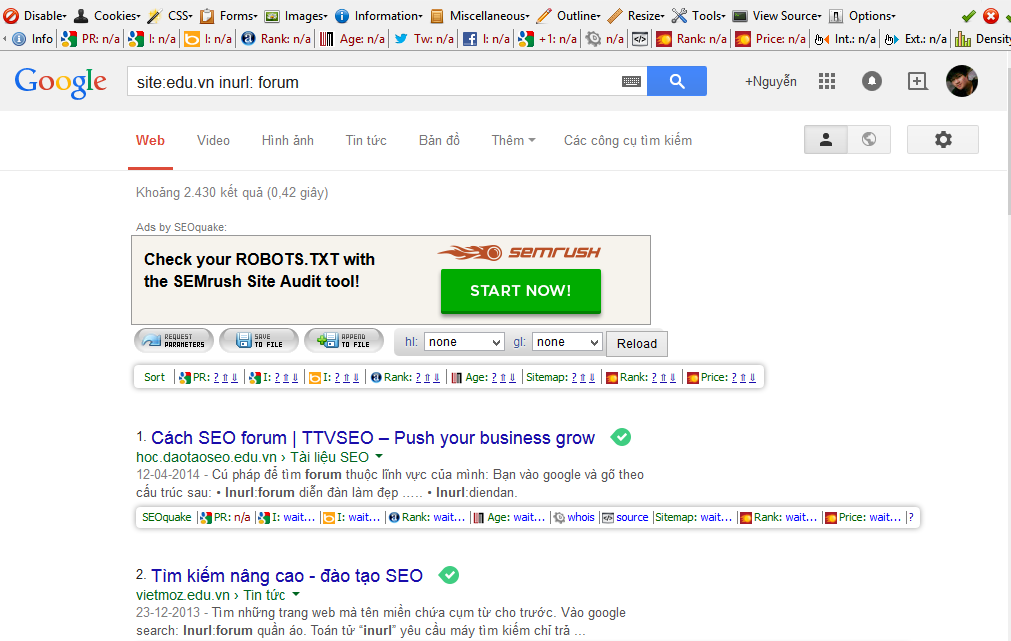Viewport: 1011px width, 641px height.
Task: Sort Age descending with down arrow
Action: point(513,378)
